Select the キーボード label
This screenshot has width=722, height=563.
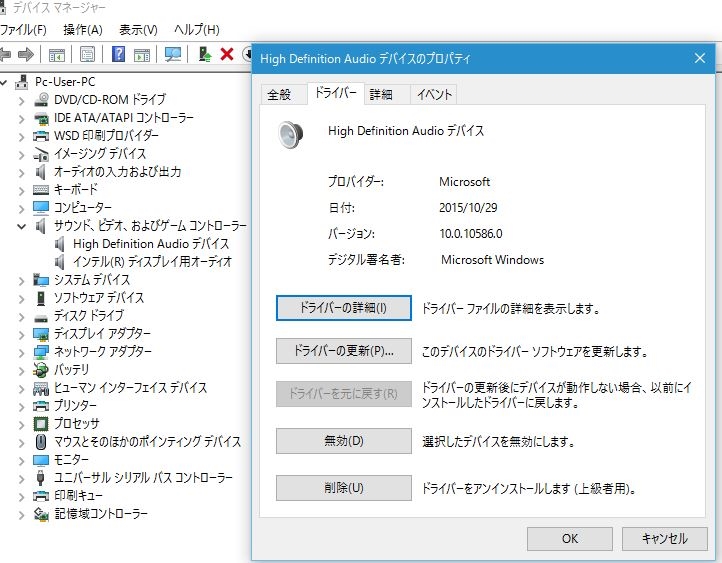(76, 190)
